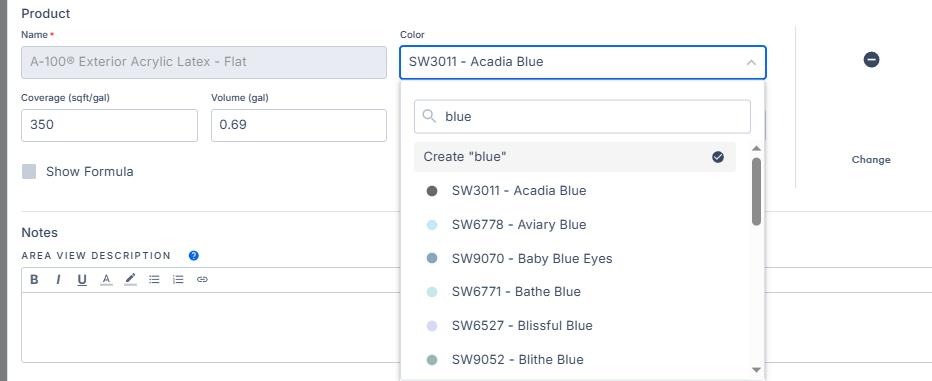Click the color list scroll down arrow
This screenshot has height=381, width=932.
tap(756, 370)
